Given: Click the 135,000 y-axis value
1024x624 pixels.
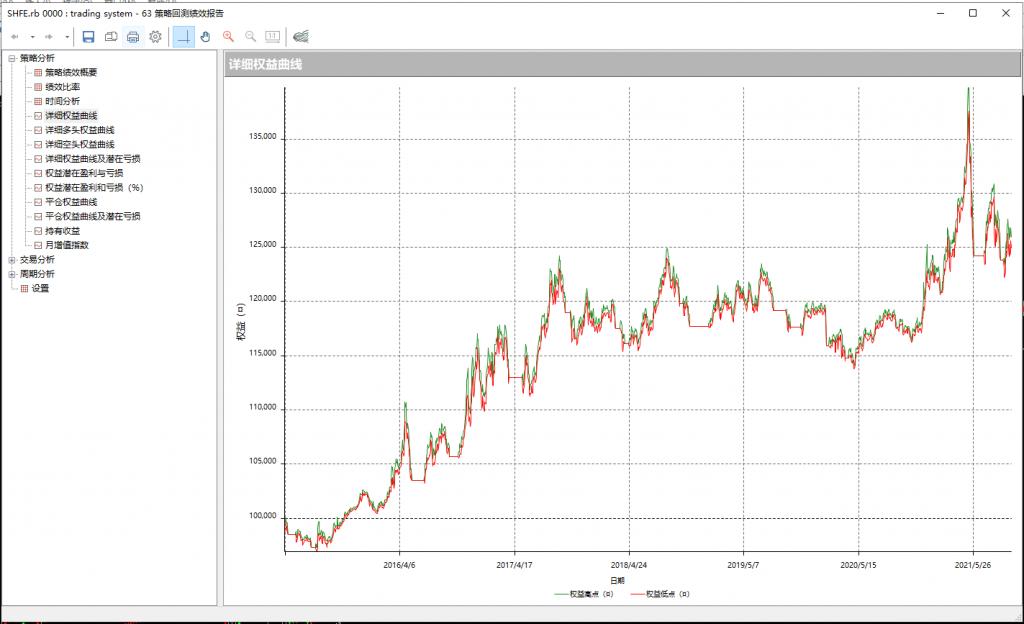Looking at the screenshot, I should pyautogui.click(x=263, y=137).
